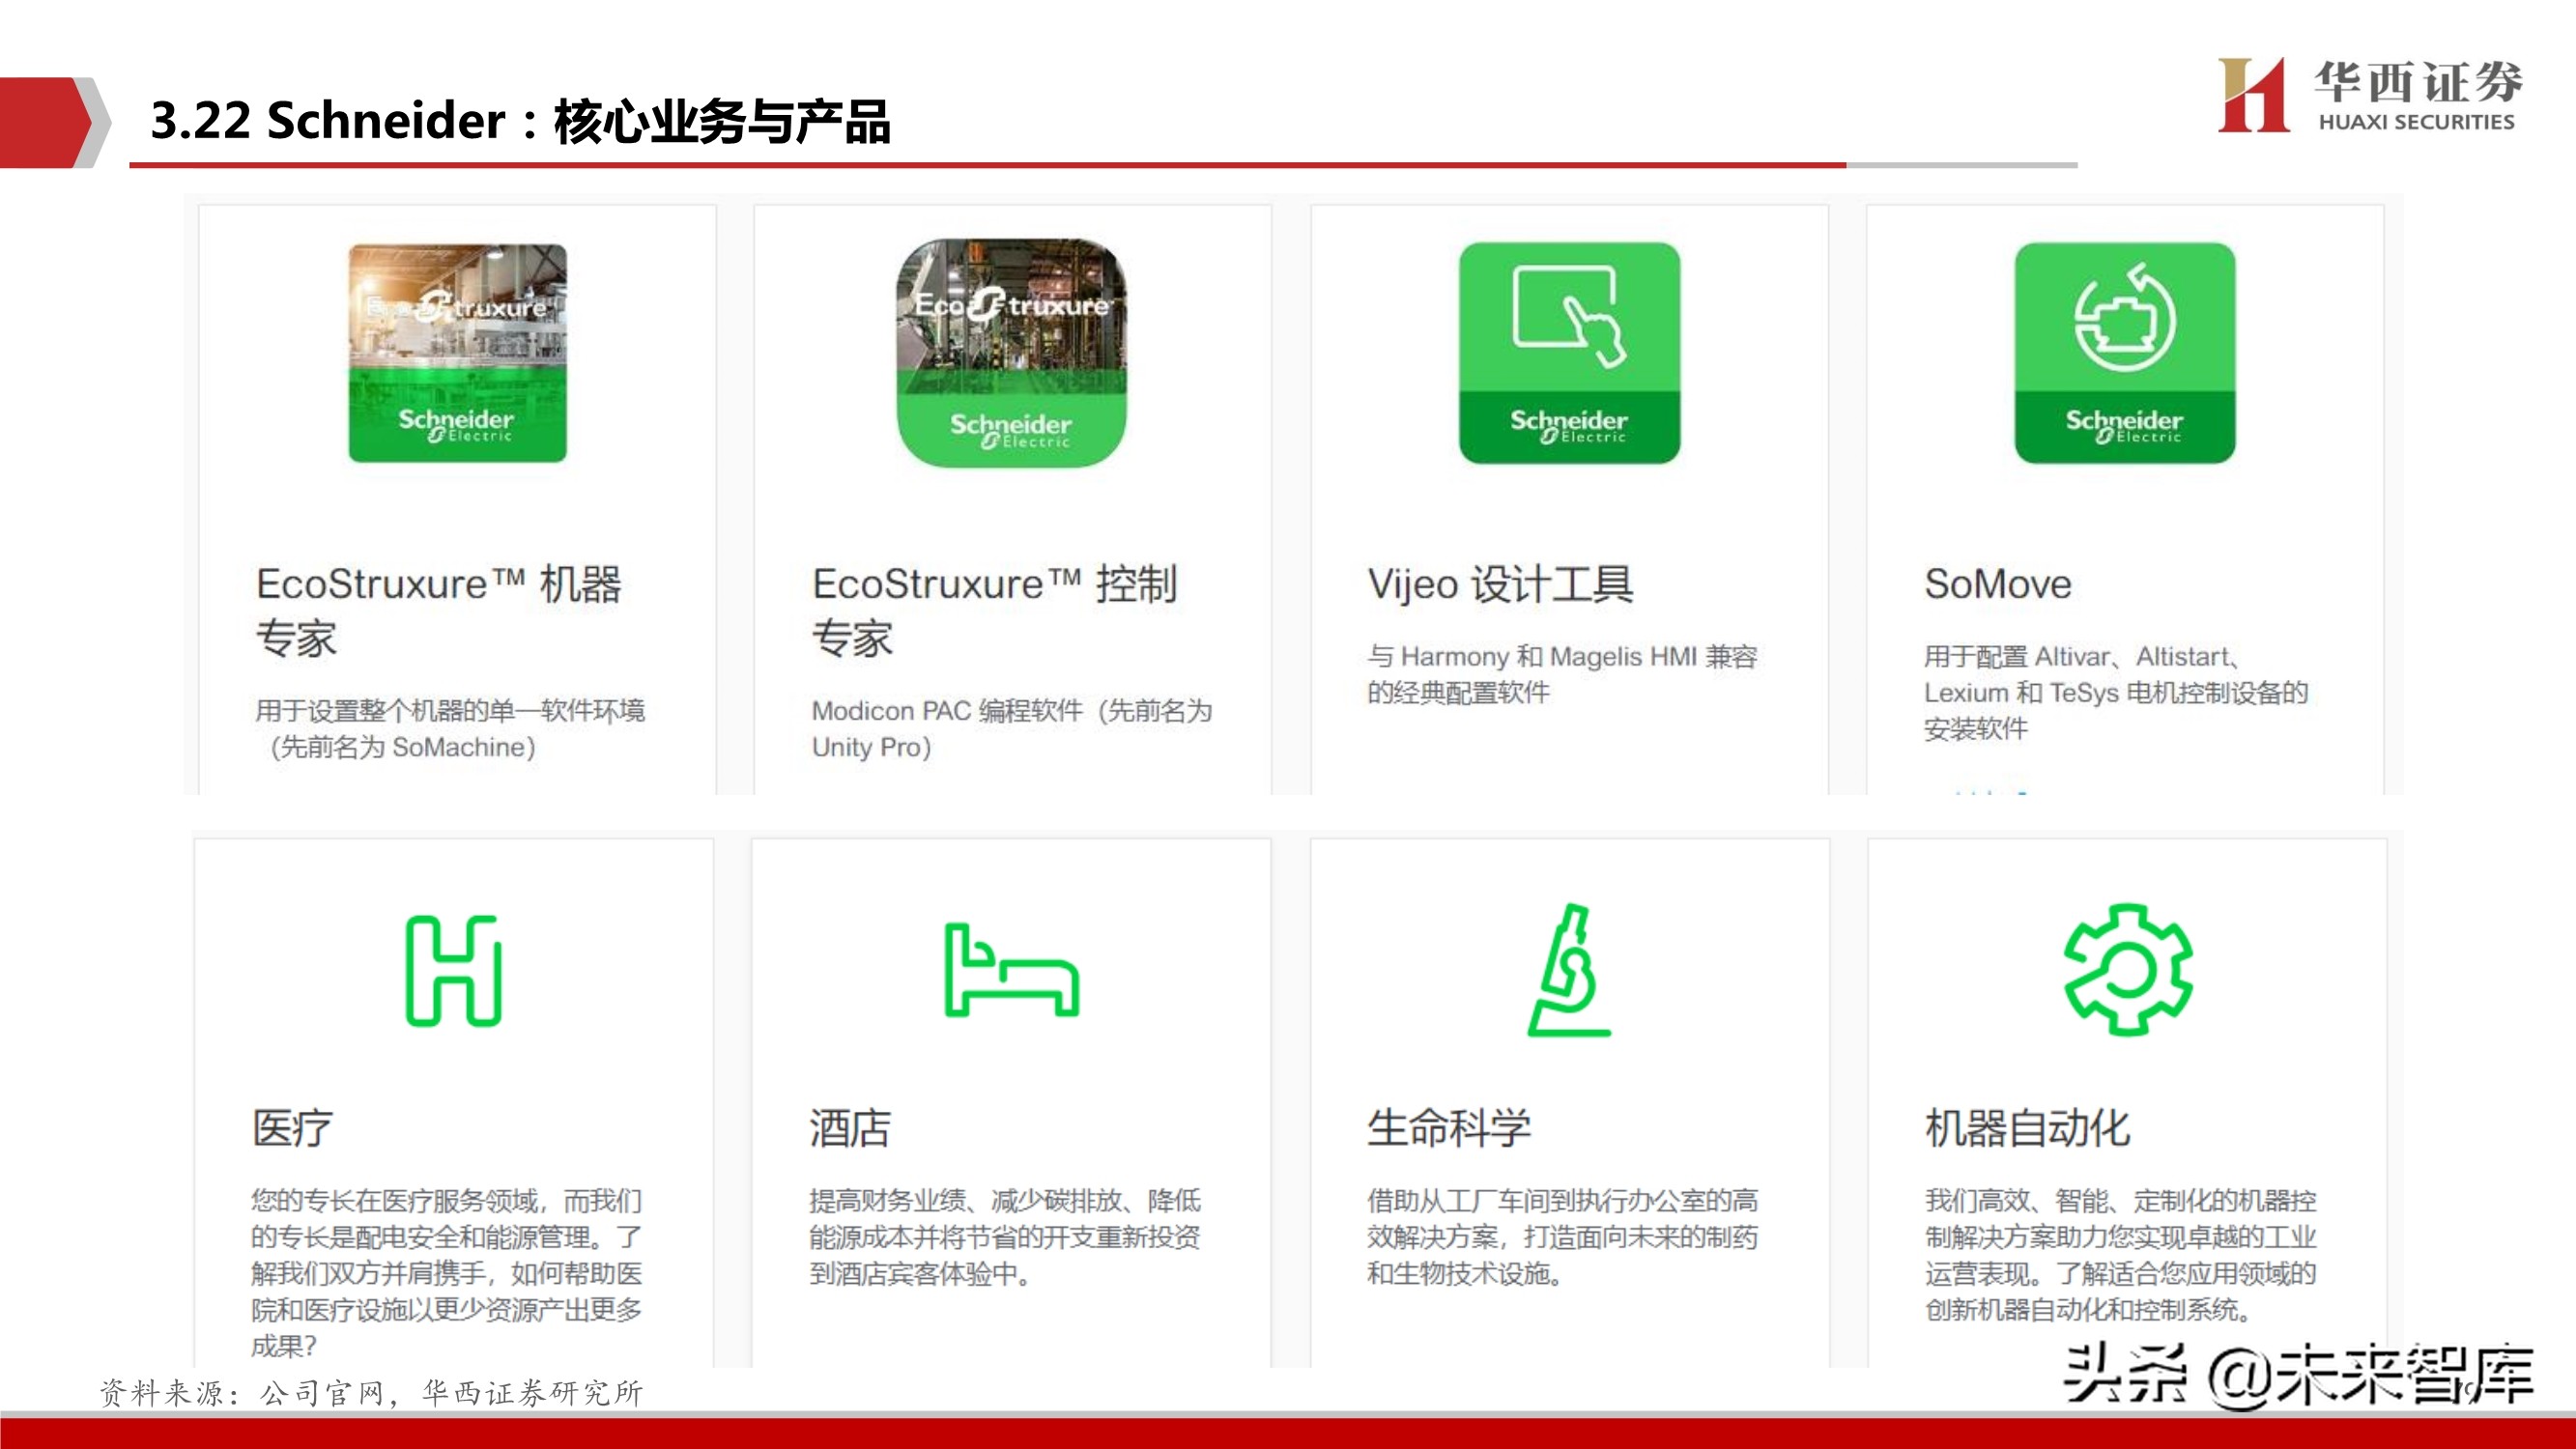The width and height of the screenshot is (2576, 1449).
Task: Click 机器自动化 description about 机器控制解决方案
Action: (2121, 1255)
